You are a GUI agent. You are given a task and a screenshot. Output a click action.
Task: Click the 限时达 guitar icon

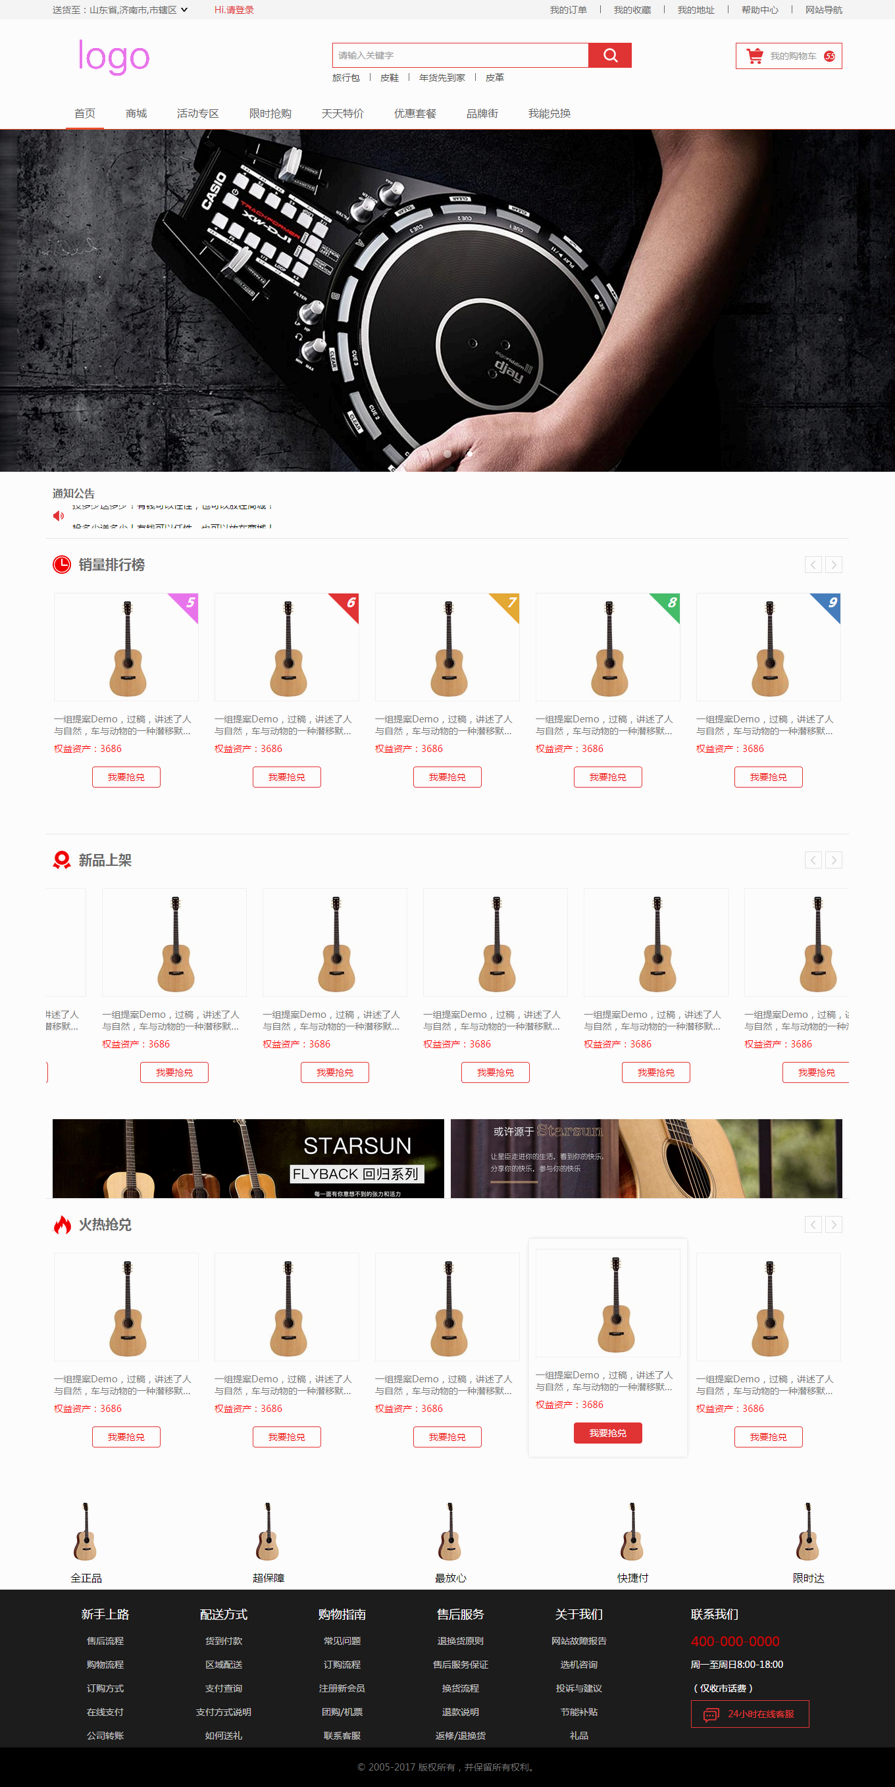tap(808, 1532)
